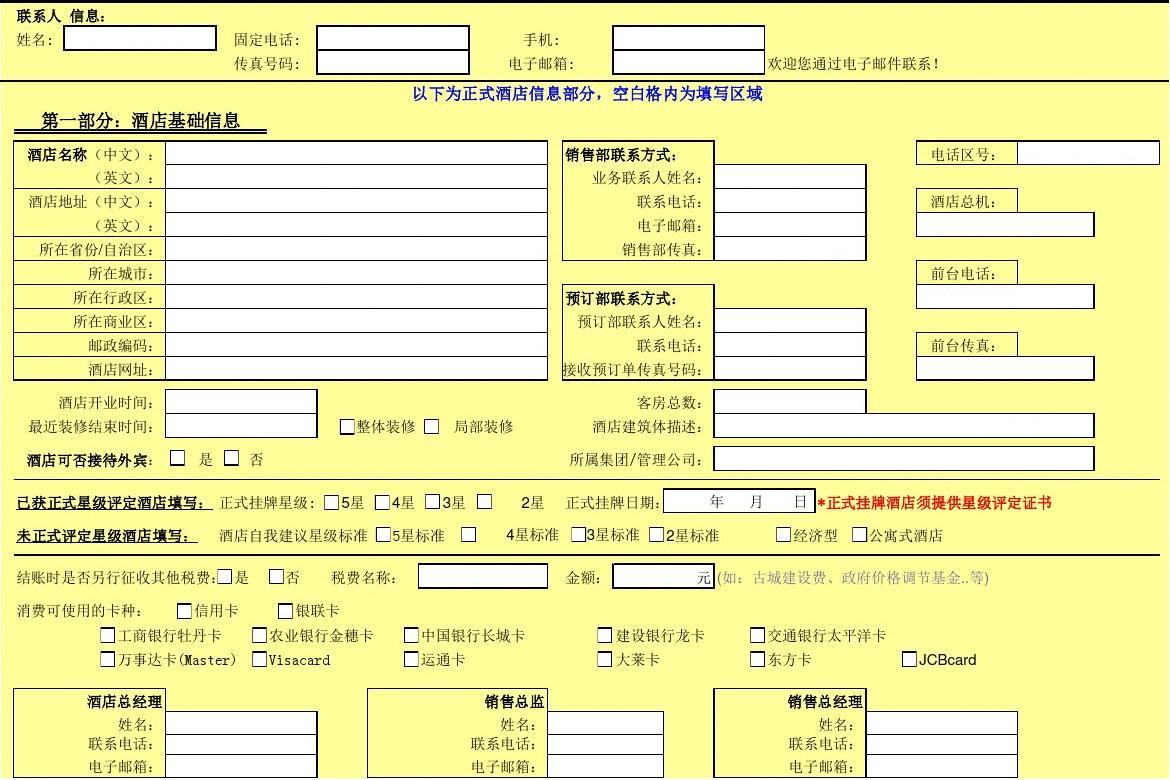The height and width of the screenshot is (780, 1170).
Task: Tick 是 for 酒店可否接待外宾
Action: (x=178, y=458)
